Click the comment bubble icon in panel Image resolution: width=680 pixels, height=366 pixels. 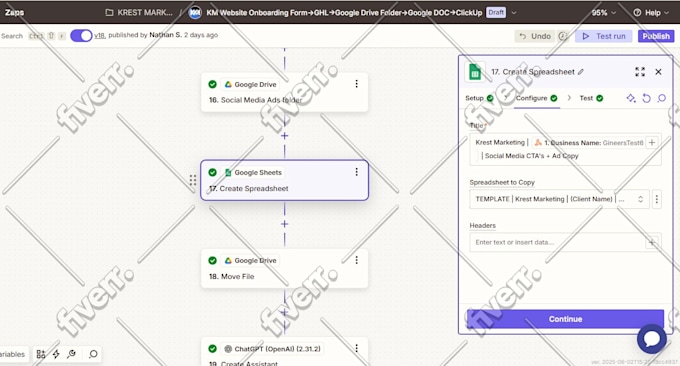click(x=661, y=98)
